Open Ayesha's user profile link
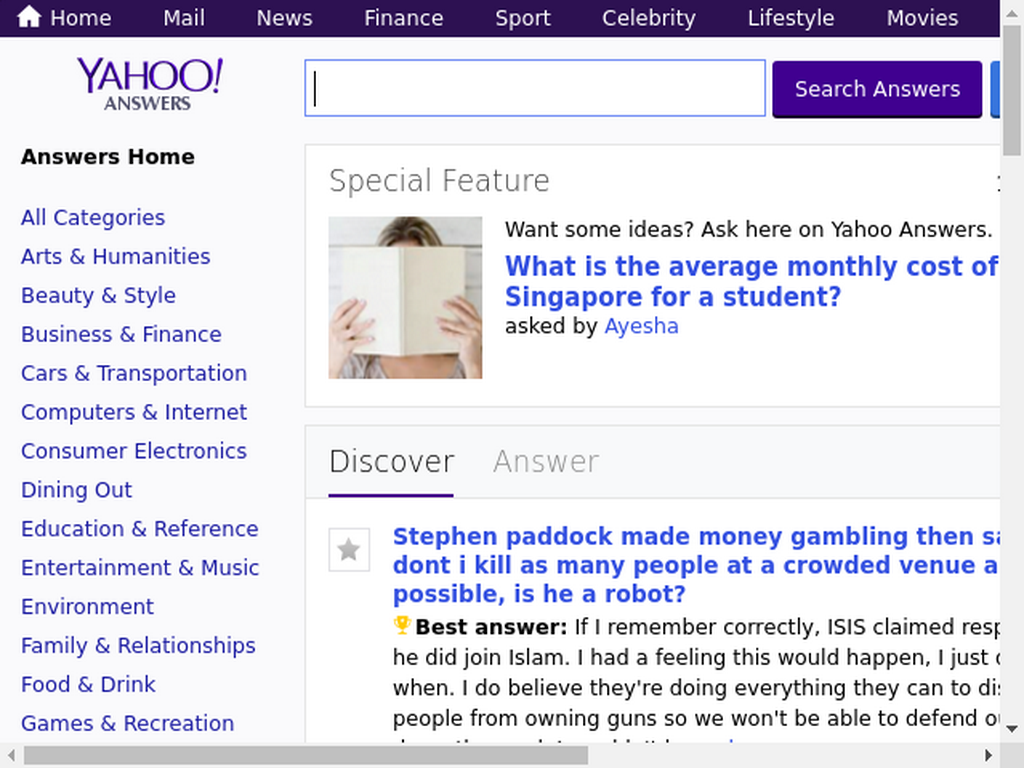1024x768 pixels. click(641, 326)
